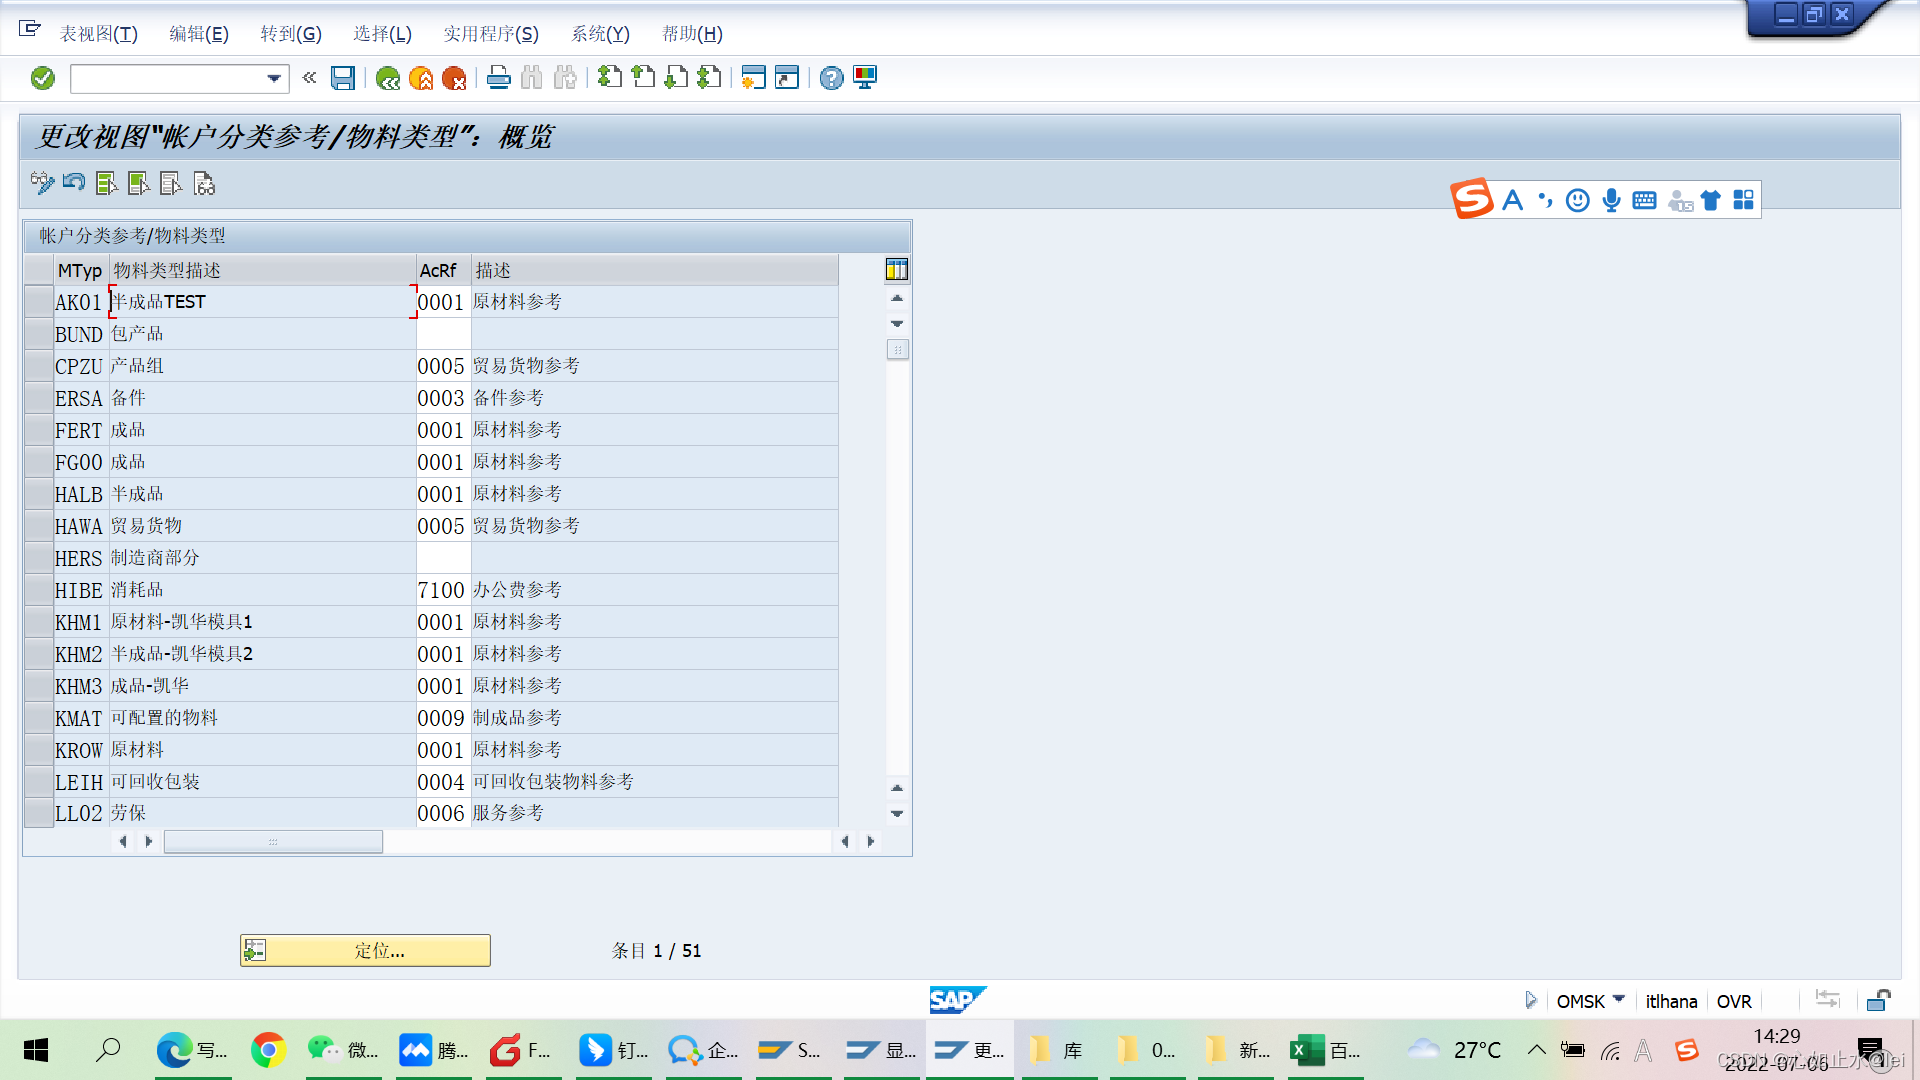Click the Print icon in toolbar
This screenshot has width=1920, height=1080.
point(498,78)
